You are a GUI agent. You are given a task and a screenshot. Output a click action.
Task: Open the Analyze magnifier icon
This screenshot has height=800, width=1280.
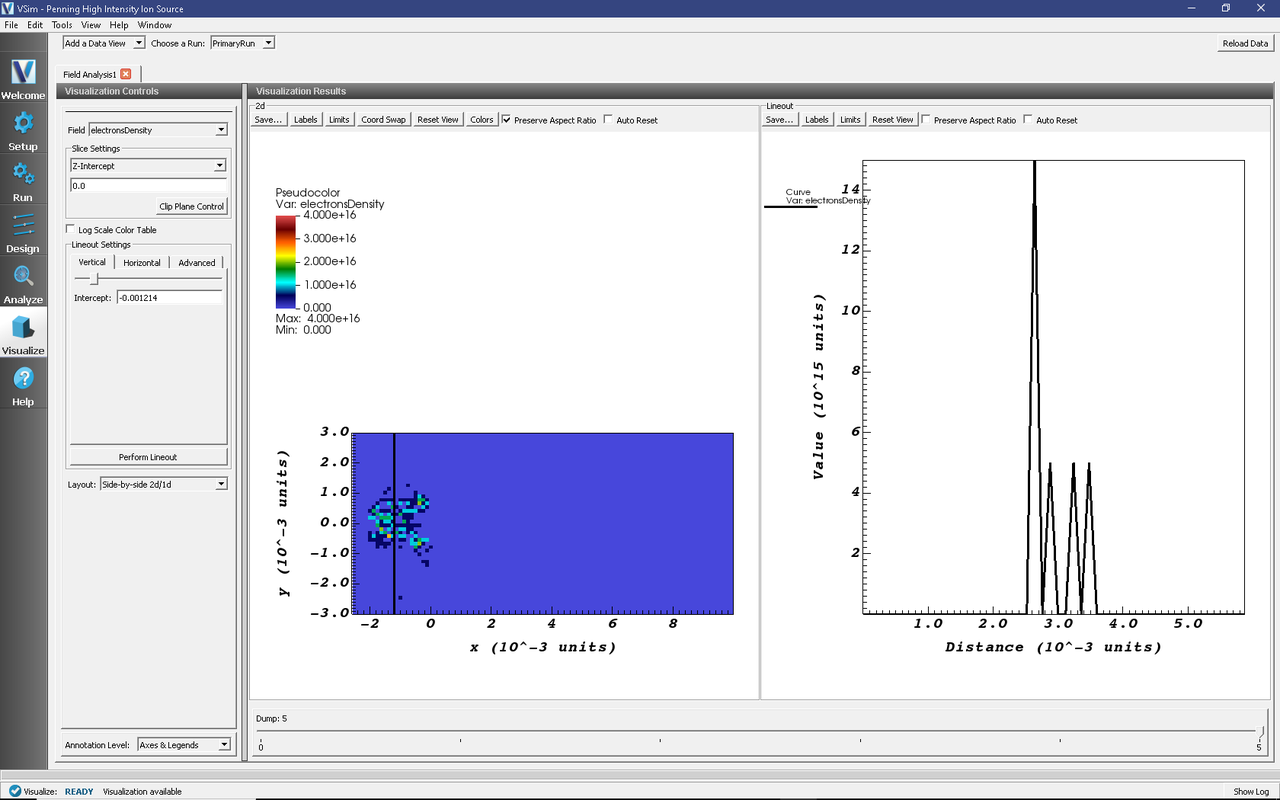pyautogui.click(x=23, y=276)
